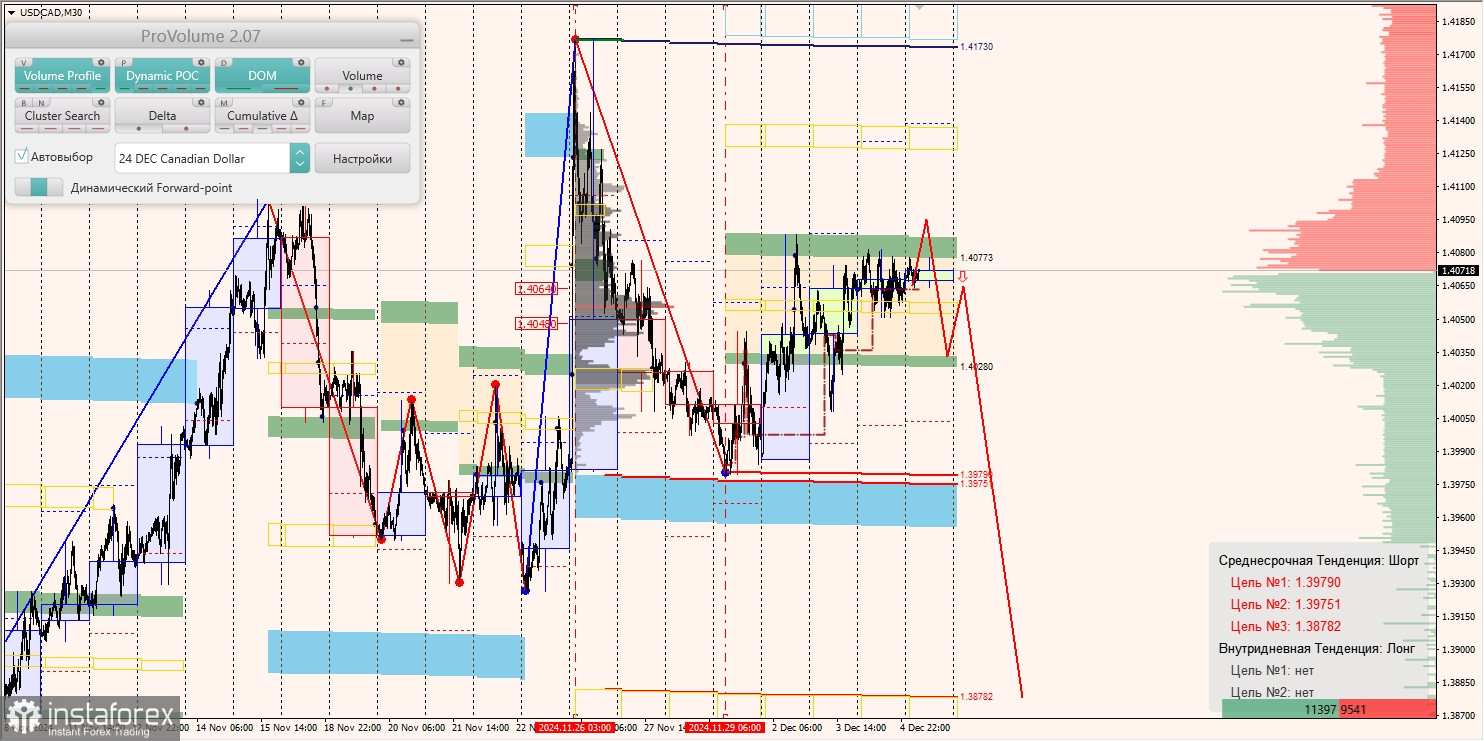This screenshot has width=1484, height=741.
Task: Open Map gear settings
Action: 401,102
